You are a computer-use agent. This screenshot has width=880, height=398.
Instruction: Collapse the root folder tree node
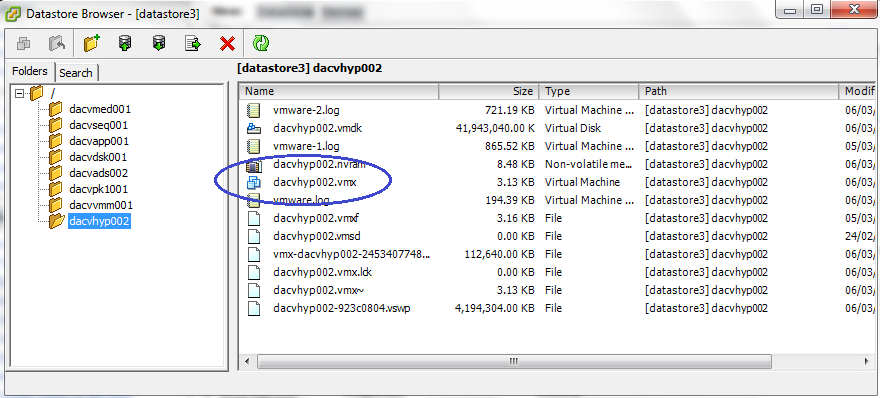[x=20, y=93]
